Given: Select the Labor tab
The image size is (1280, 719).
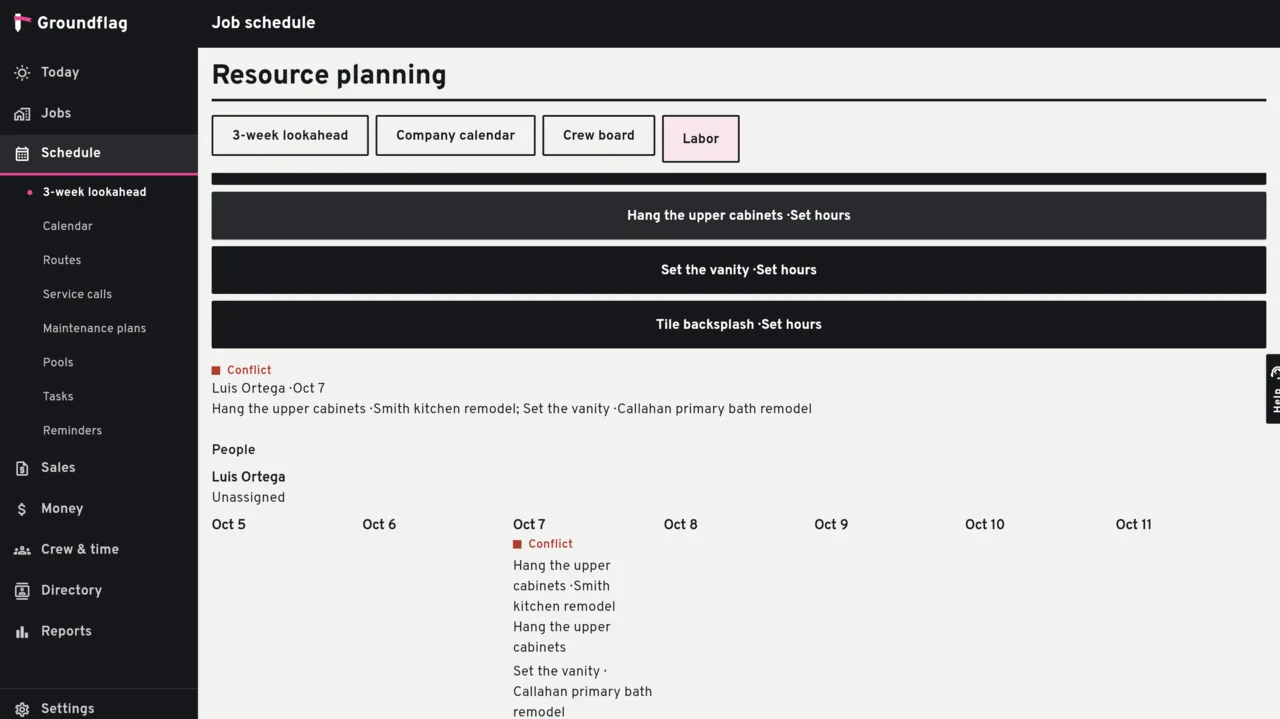Looking at the screenshot, I should coord(700,139).
